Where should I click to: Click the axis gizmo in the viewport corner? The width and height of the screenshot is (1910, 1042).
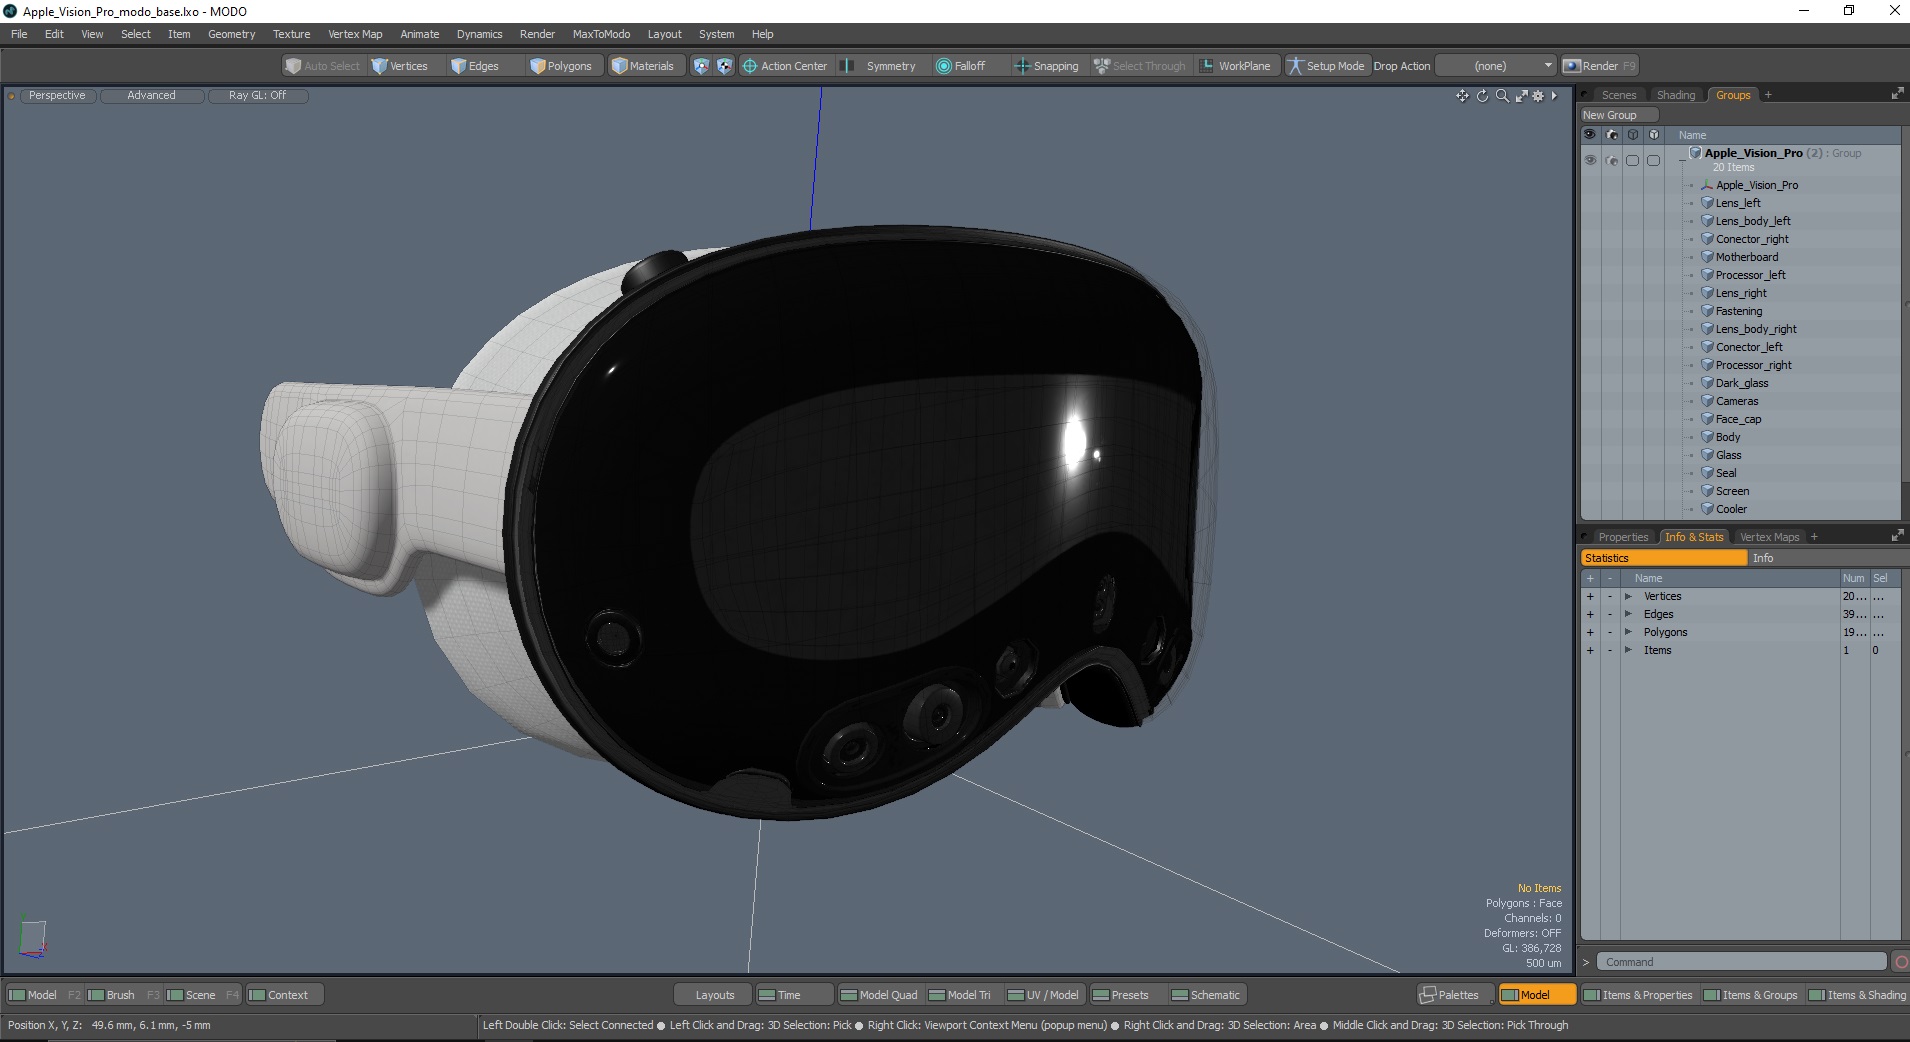[32, 939]
